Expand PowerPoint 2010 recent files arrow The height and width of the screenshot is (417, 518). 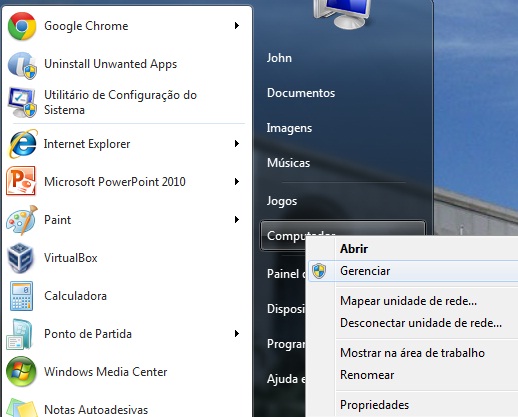pyautogui.click(x=237, y=182)
